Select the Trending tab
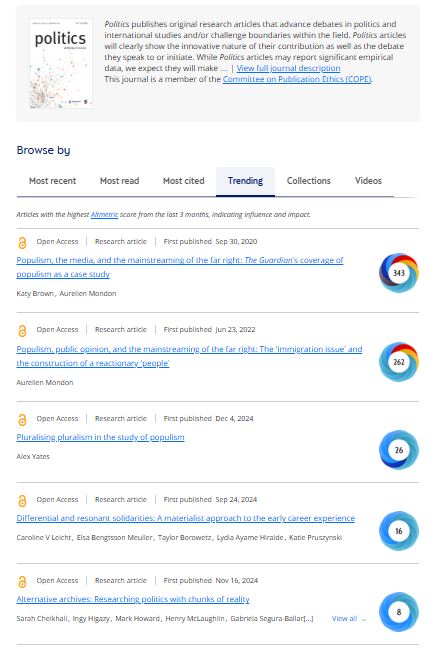The height and width of the screenshot is (663, 435). [245, 181]
